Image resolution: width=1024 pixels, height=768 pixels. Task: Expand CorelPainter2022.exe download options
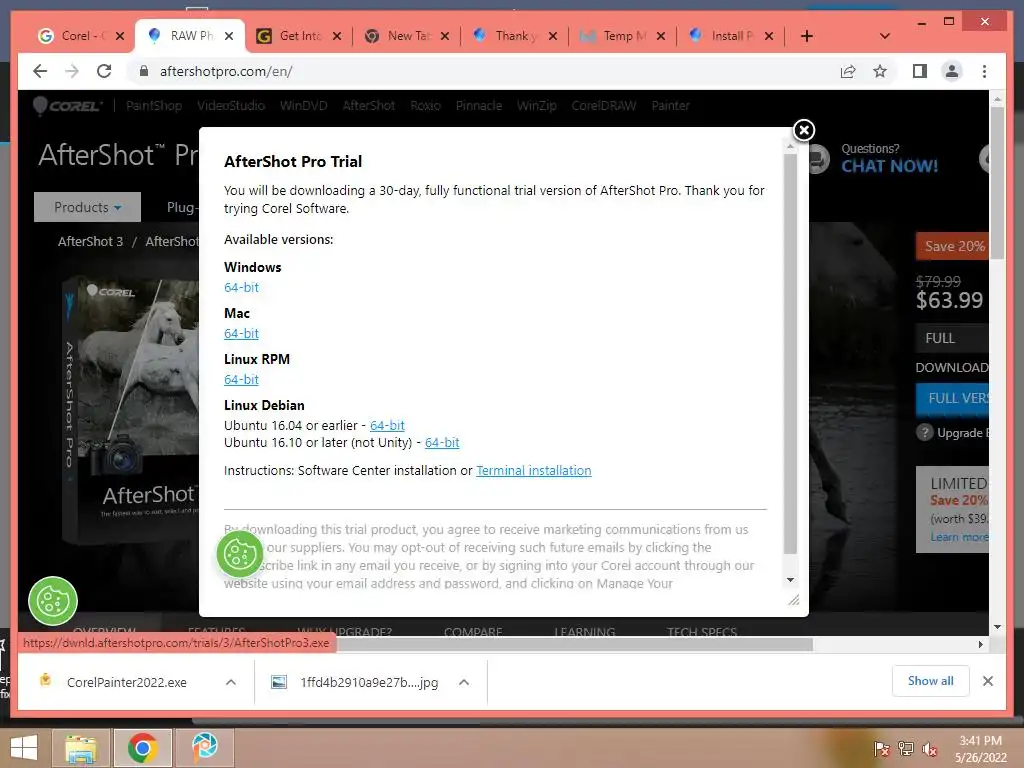pyautogui.click(x=231, y=682)
